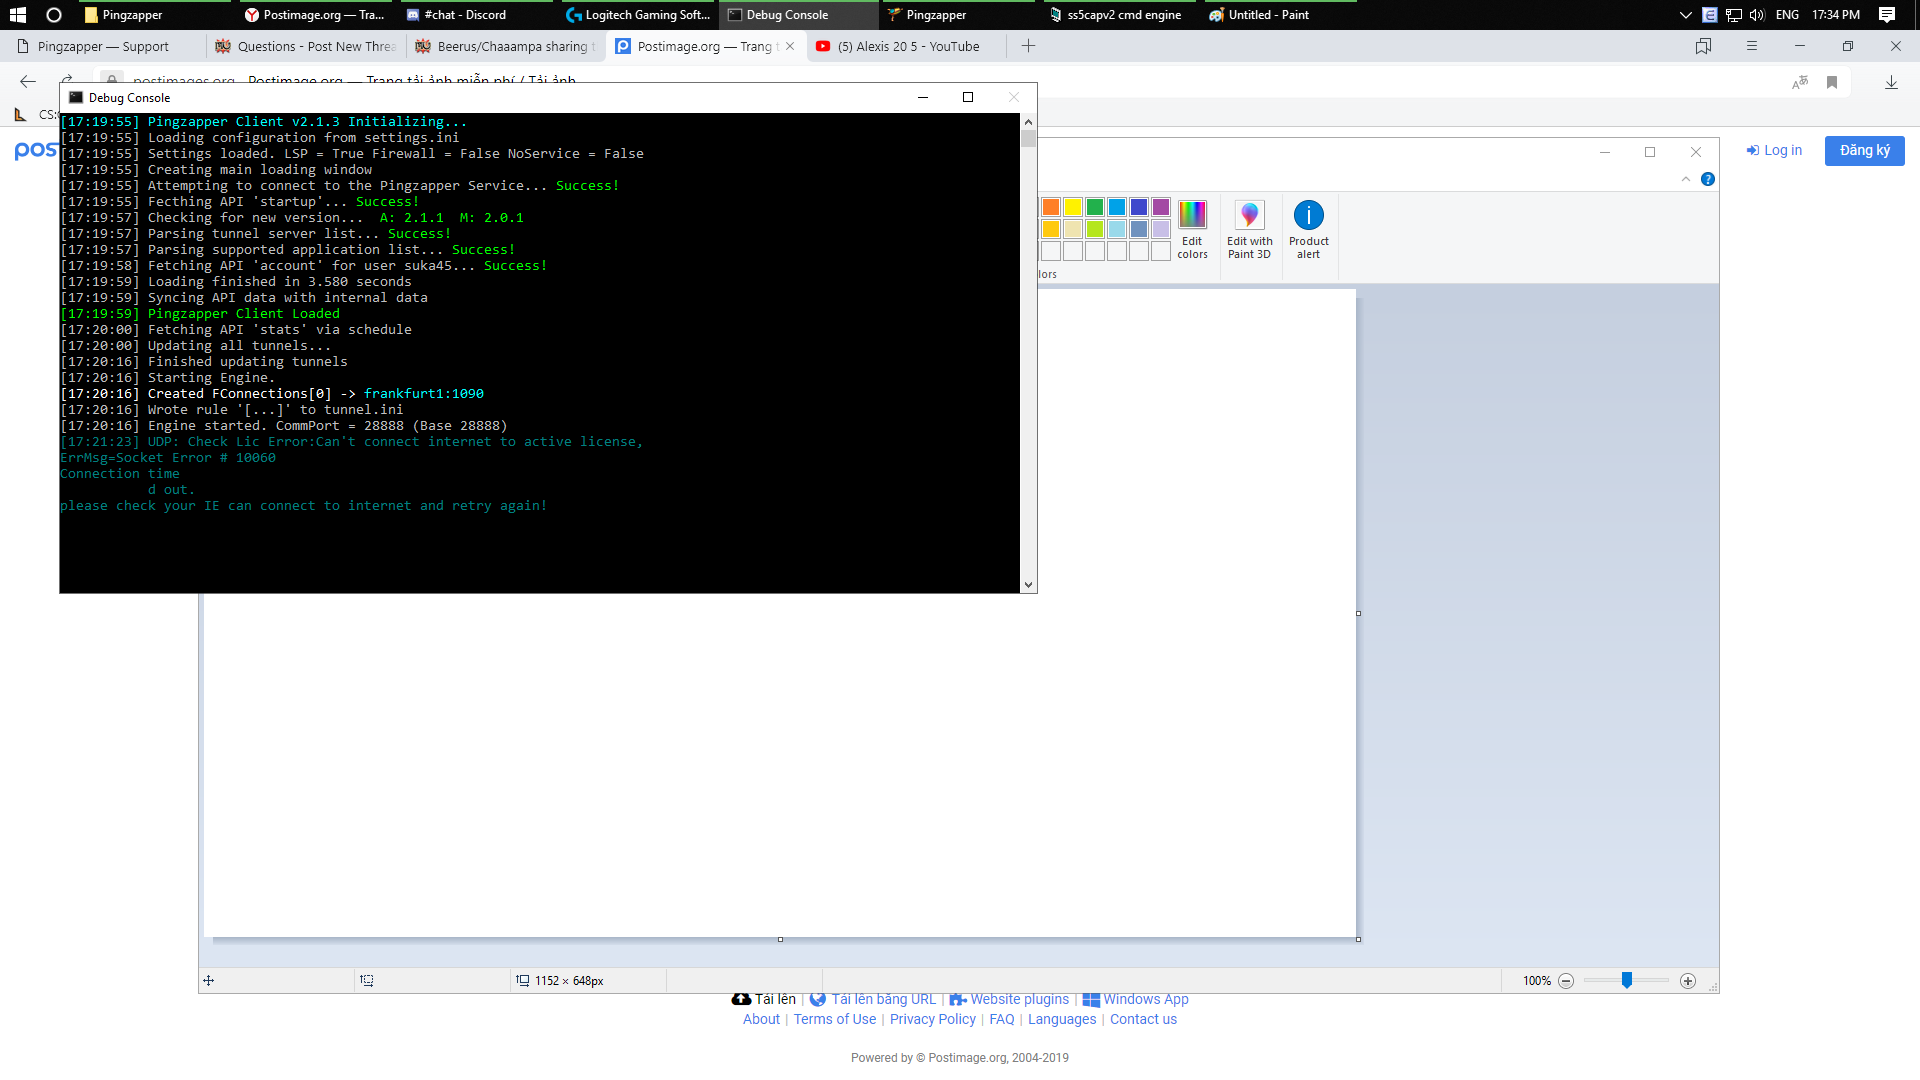This screenshot has width=1920, height=1080.
Task: Switch to Questions - Post New Thread tab
Action: coord(306,46)
